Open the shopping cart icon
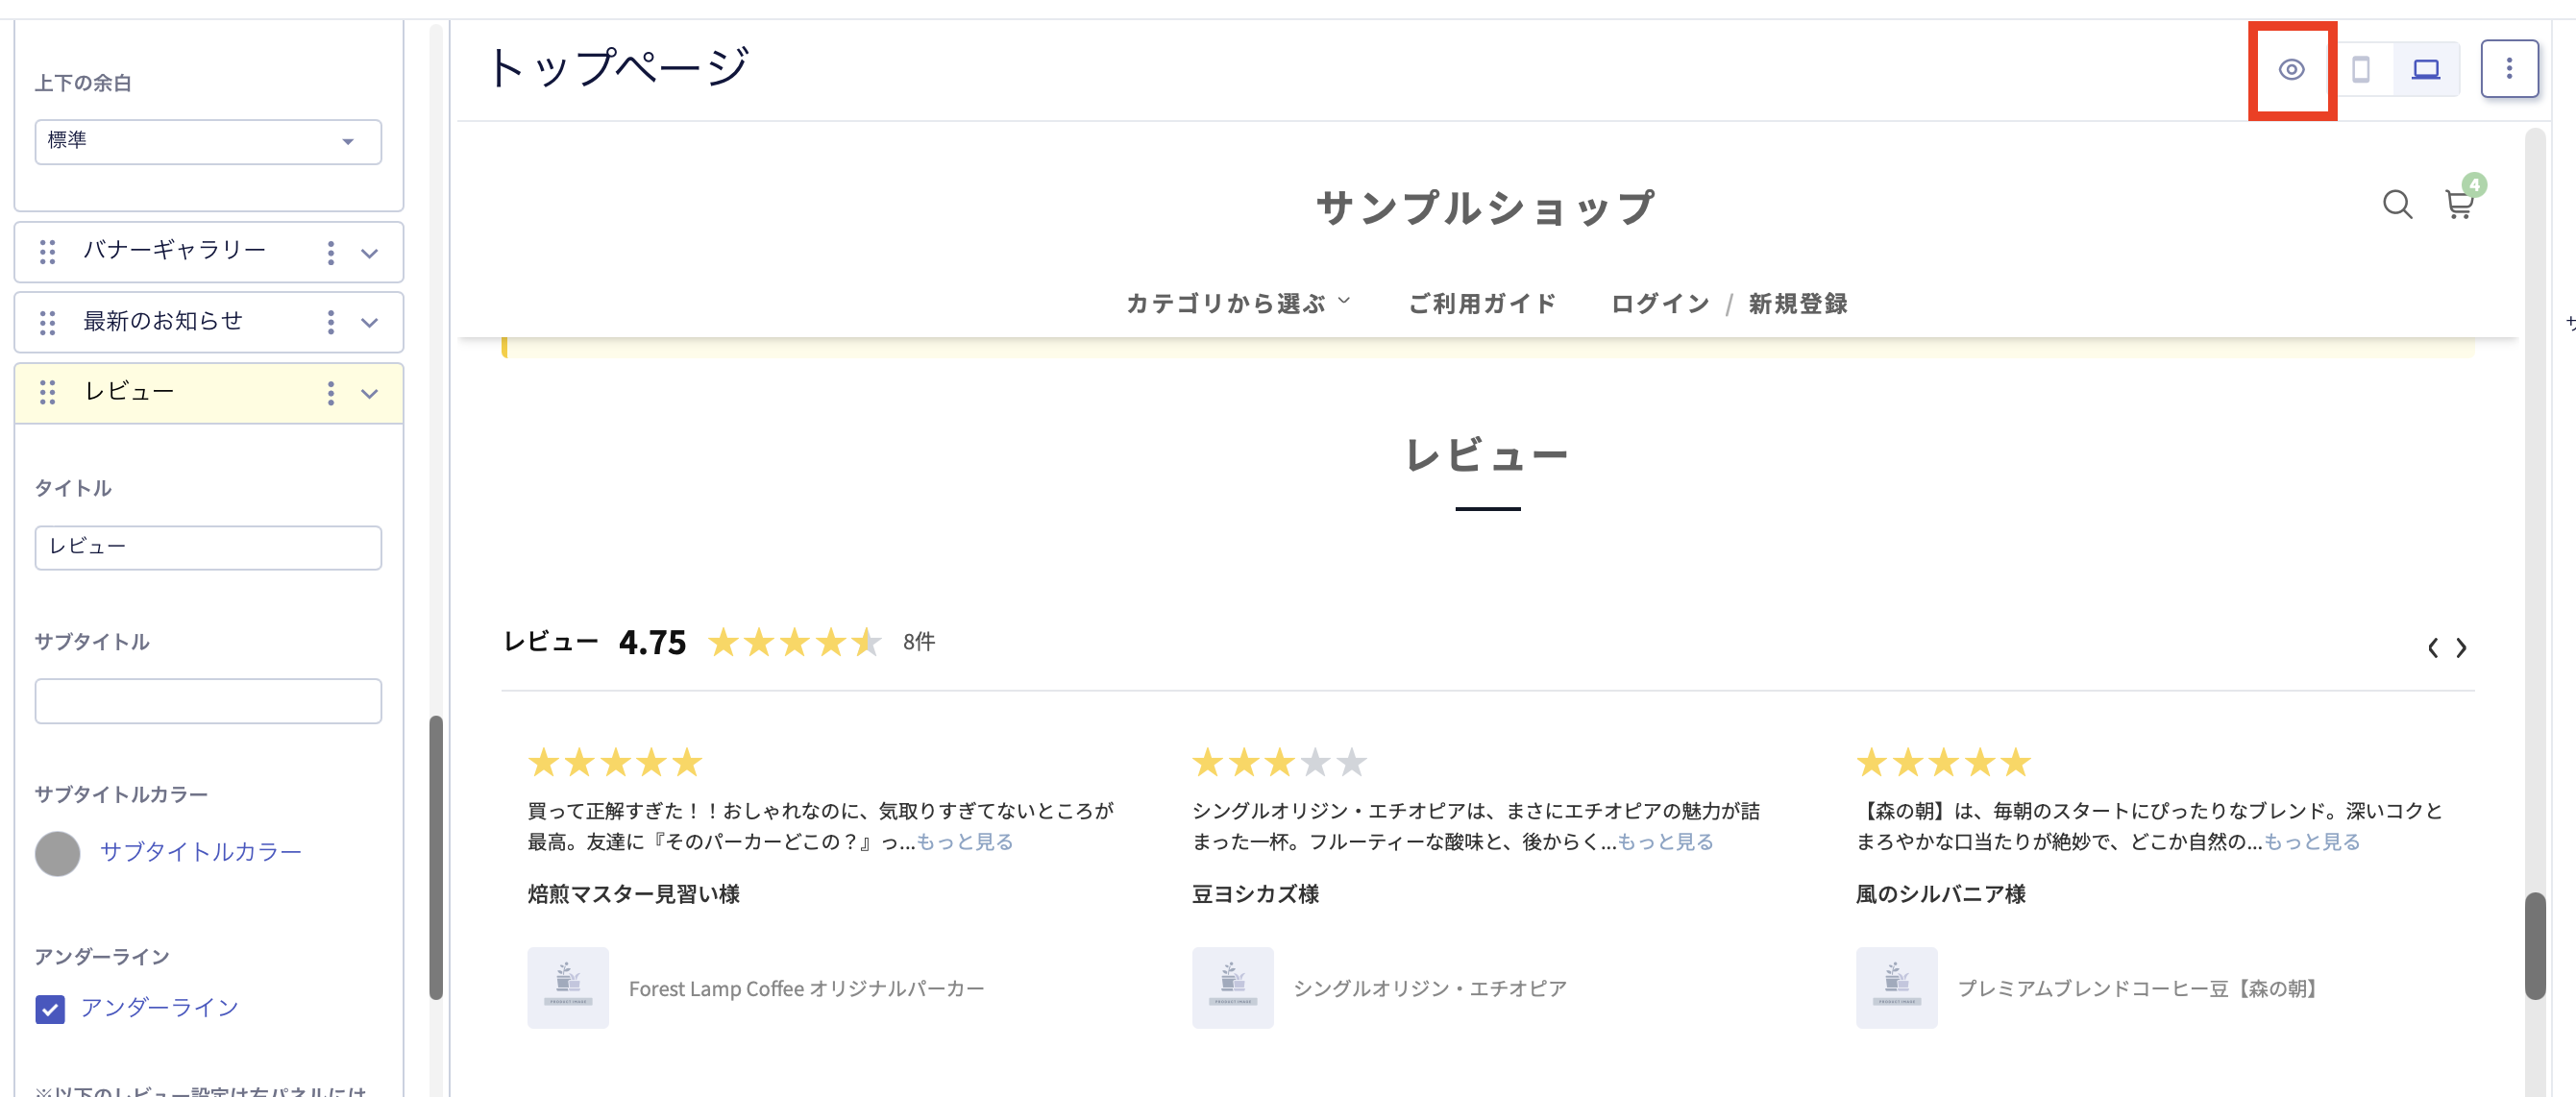Viewport: 2576px width, 1097px height. 2459,204
